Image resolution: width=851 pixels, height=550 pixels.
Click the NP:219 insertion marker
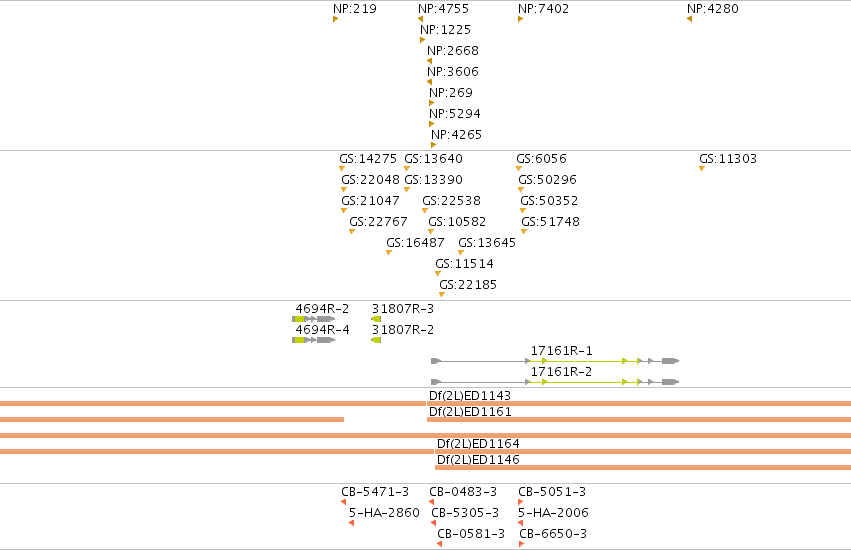coord(335,19)
